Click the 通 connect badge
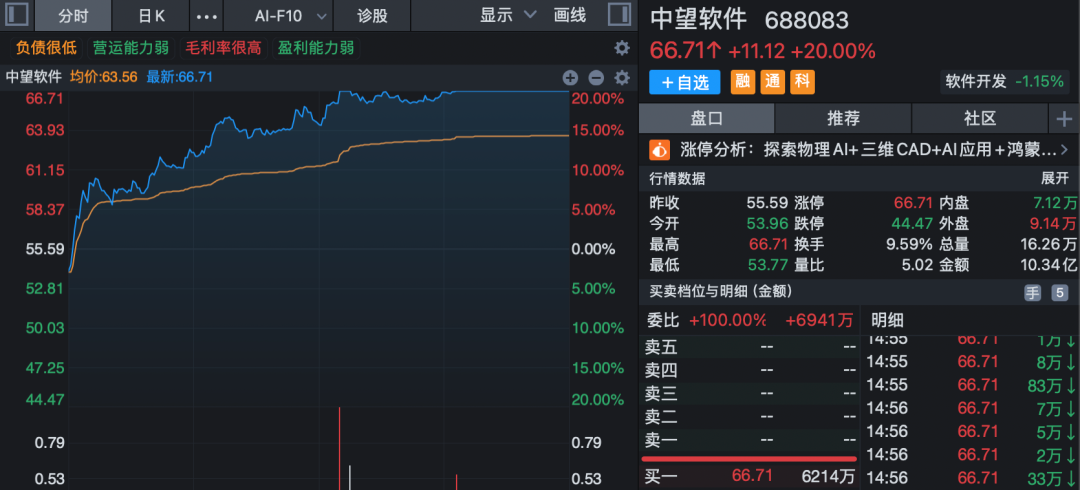1080x490 pixels. coord(772,82)
